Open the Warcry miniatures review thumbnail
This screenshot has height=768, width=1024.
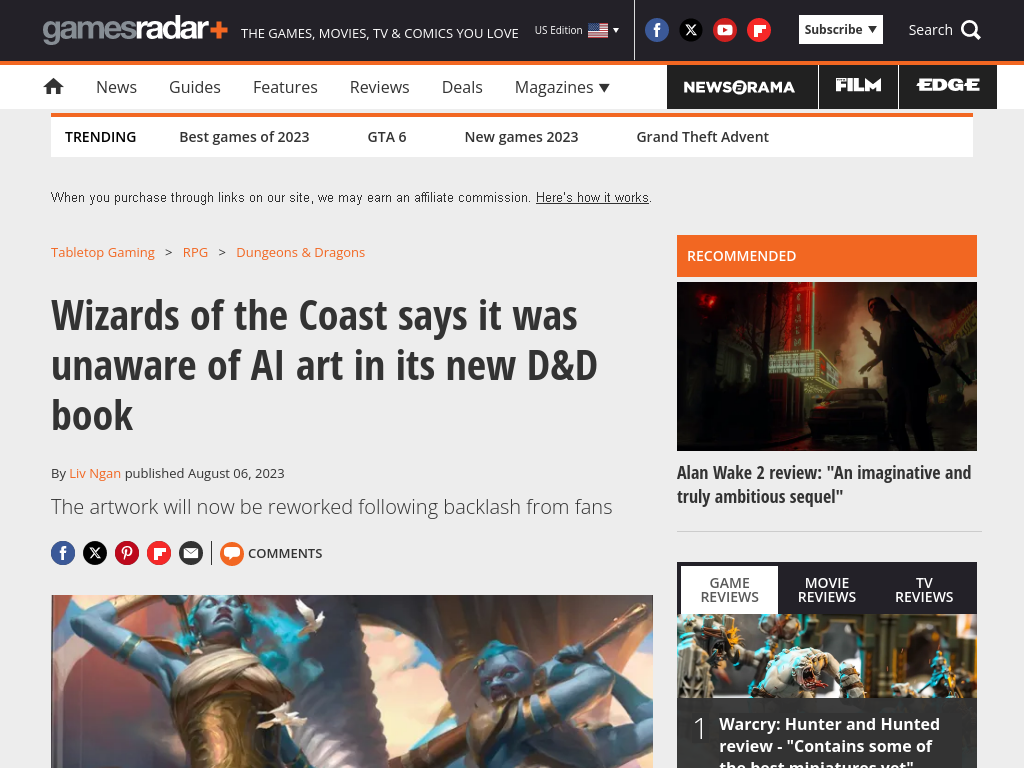(827, 656)
